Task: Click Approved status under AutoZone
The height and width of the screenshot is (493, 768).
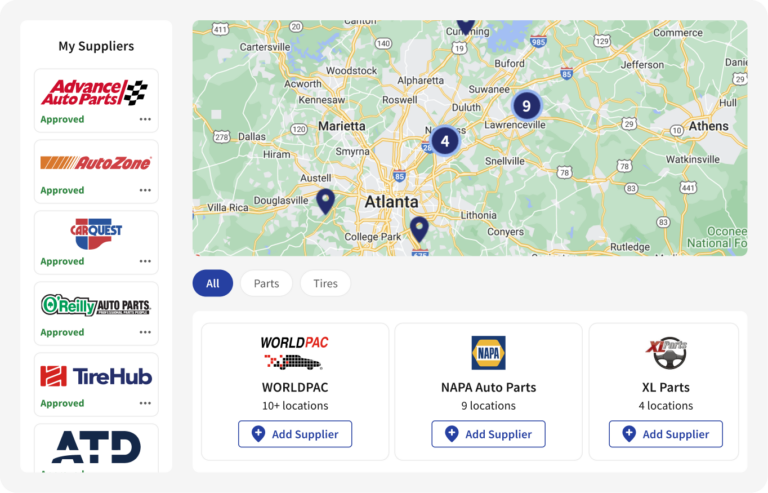Action: pos(62,190)
